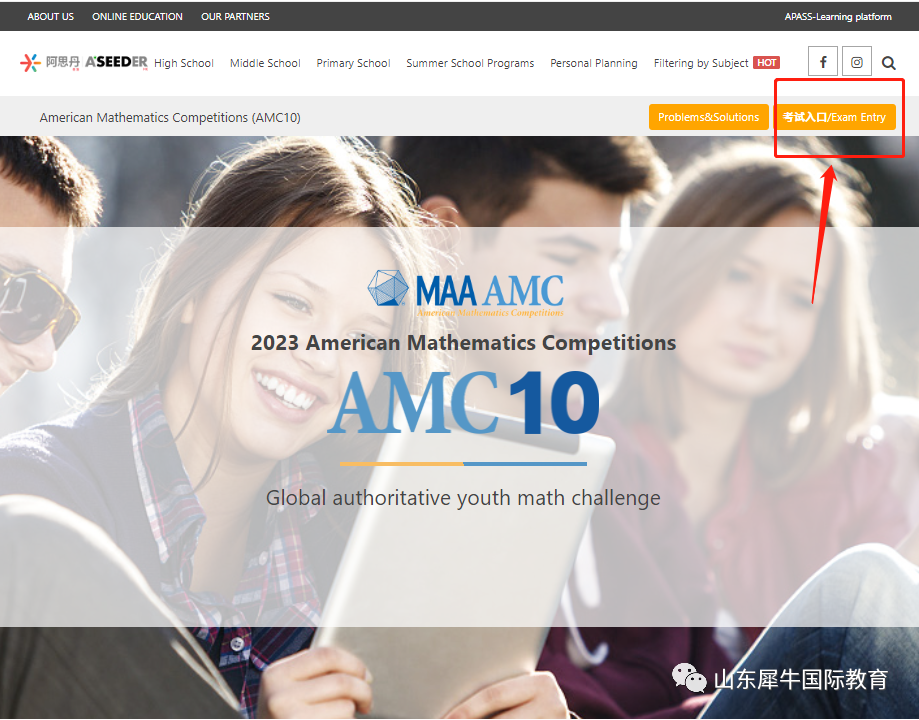The height and width of the screenshot is (720, 919).
Task: Click the A'SEEDER logo
Action: (x=83, y=62)
